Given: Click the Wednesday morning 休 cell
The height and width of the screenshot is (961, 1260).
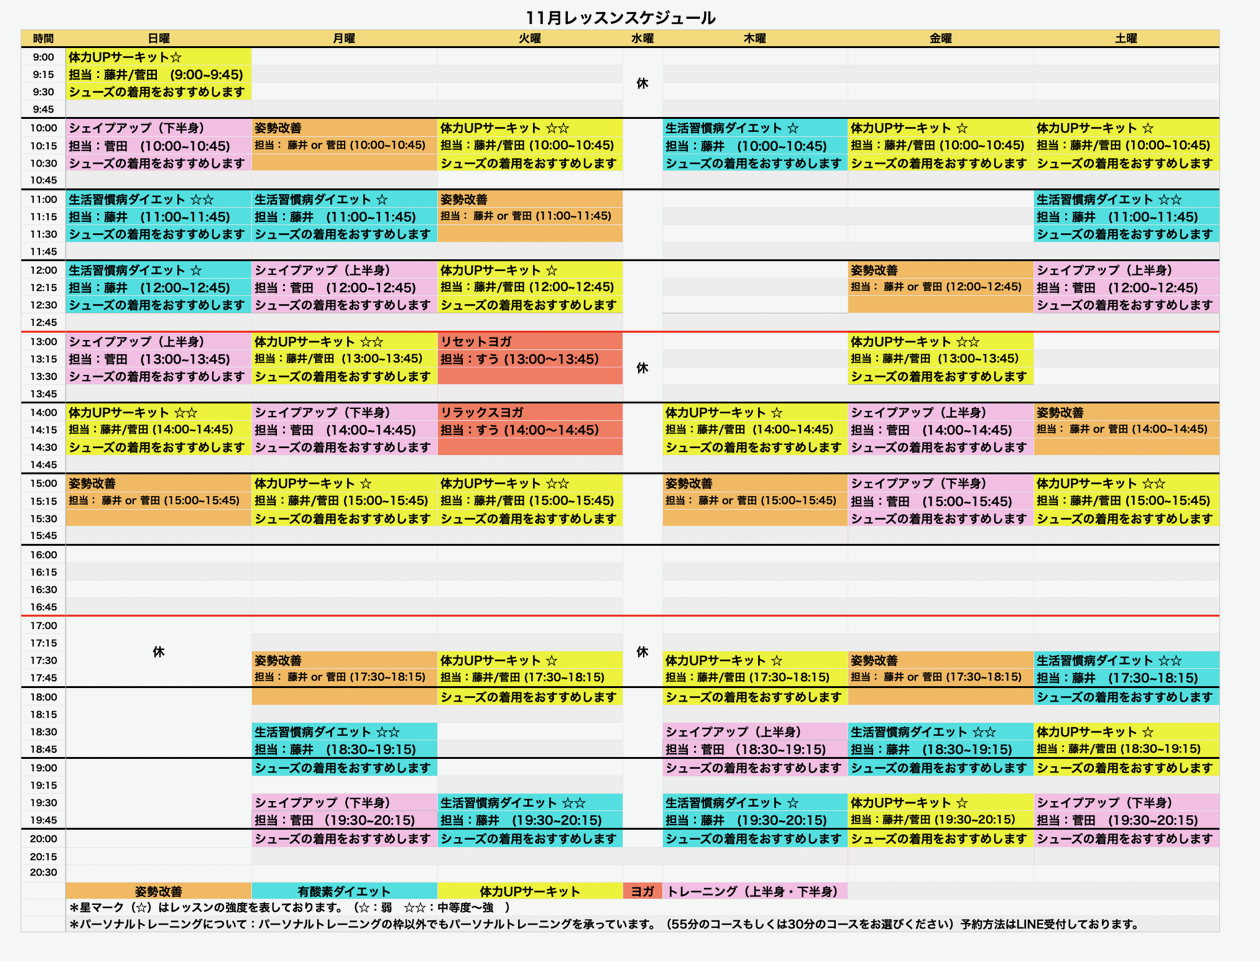Looking at the screenshot, I should click(x=642, y=83).
